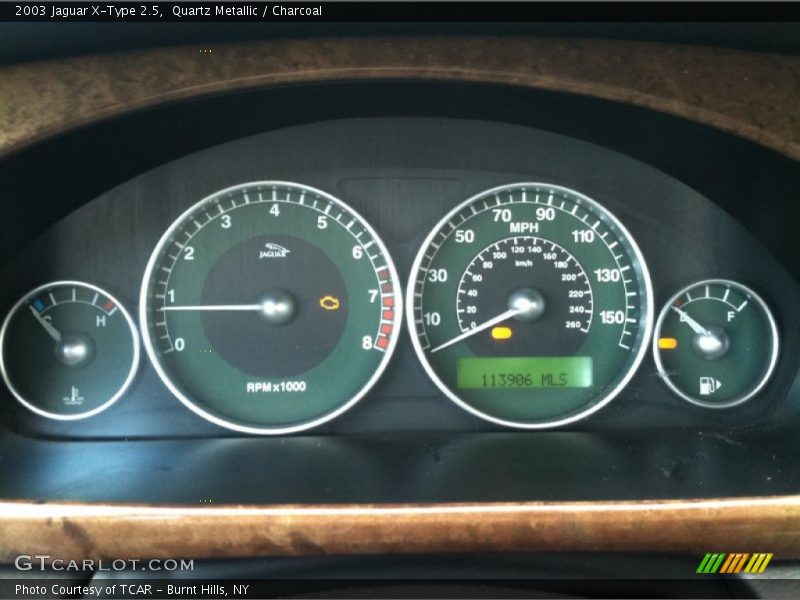
Task: Click the "MPH" label on speedometer
Action: (524, 228)
